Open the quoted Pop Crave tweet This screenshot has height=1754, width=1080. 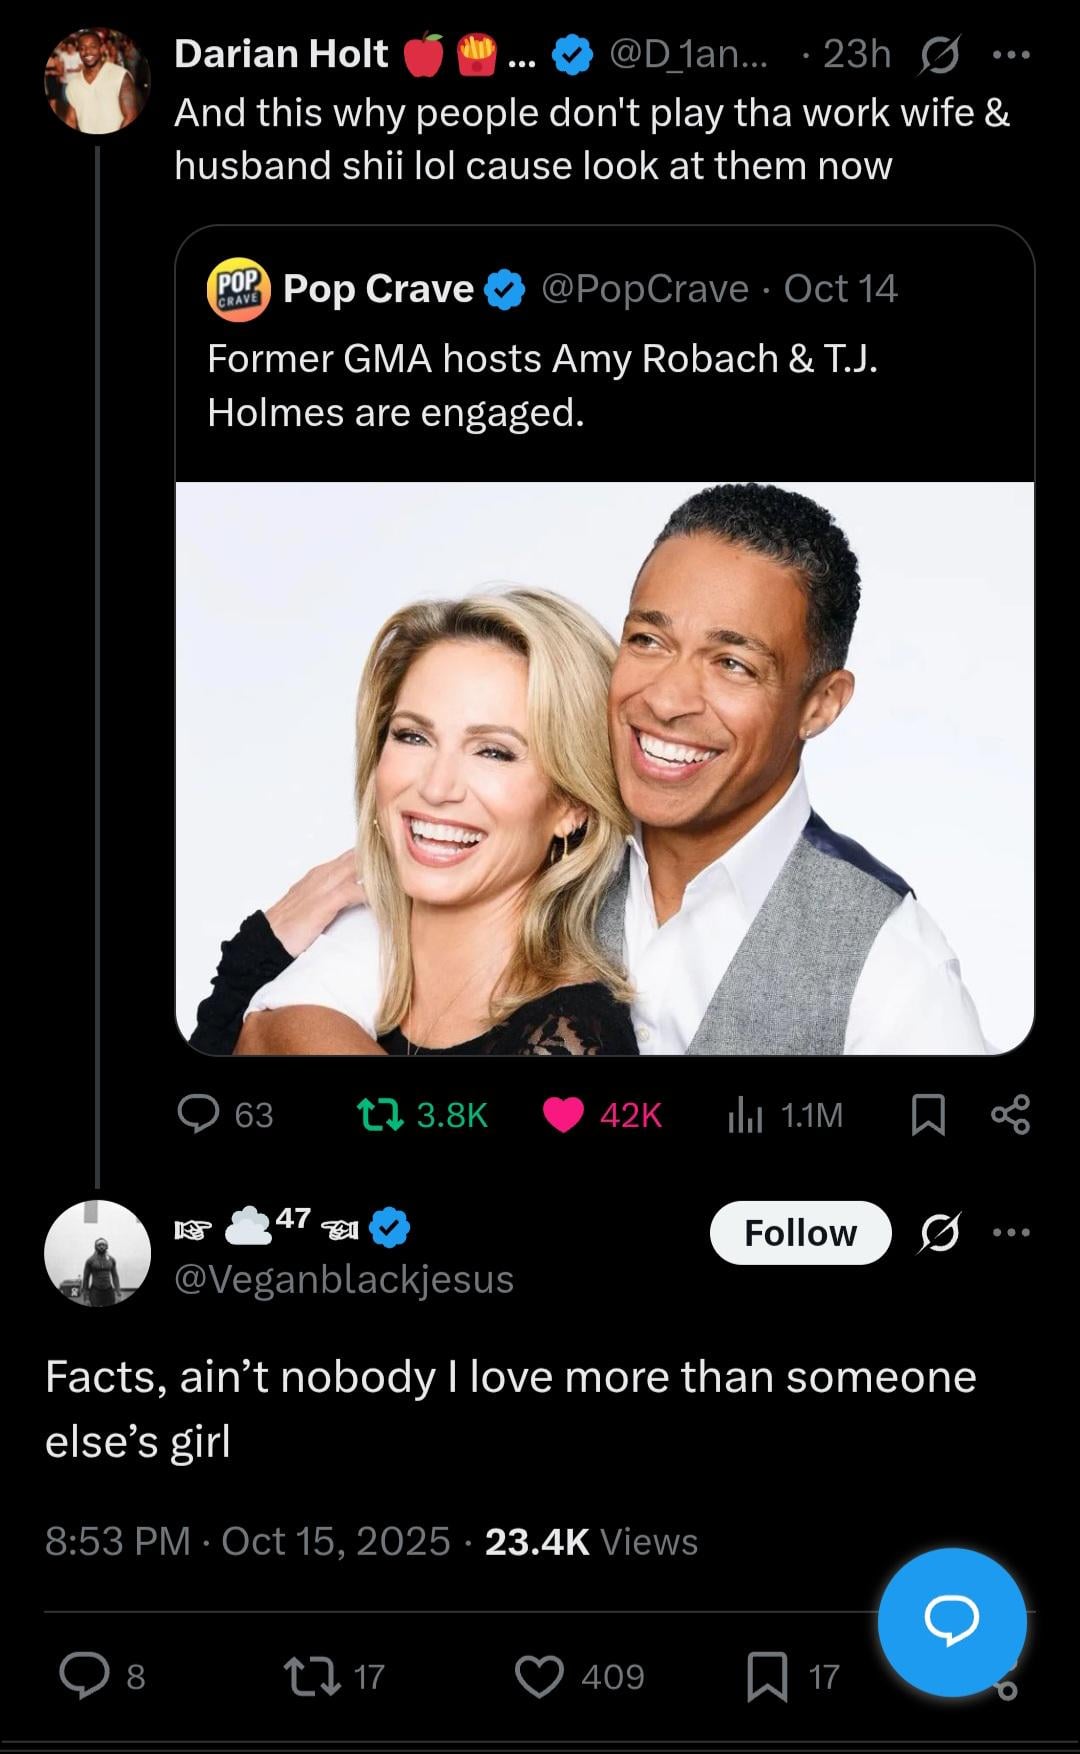[604, 385]
